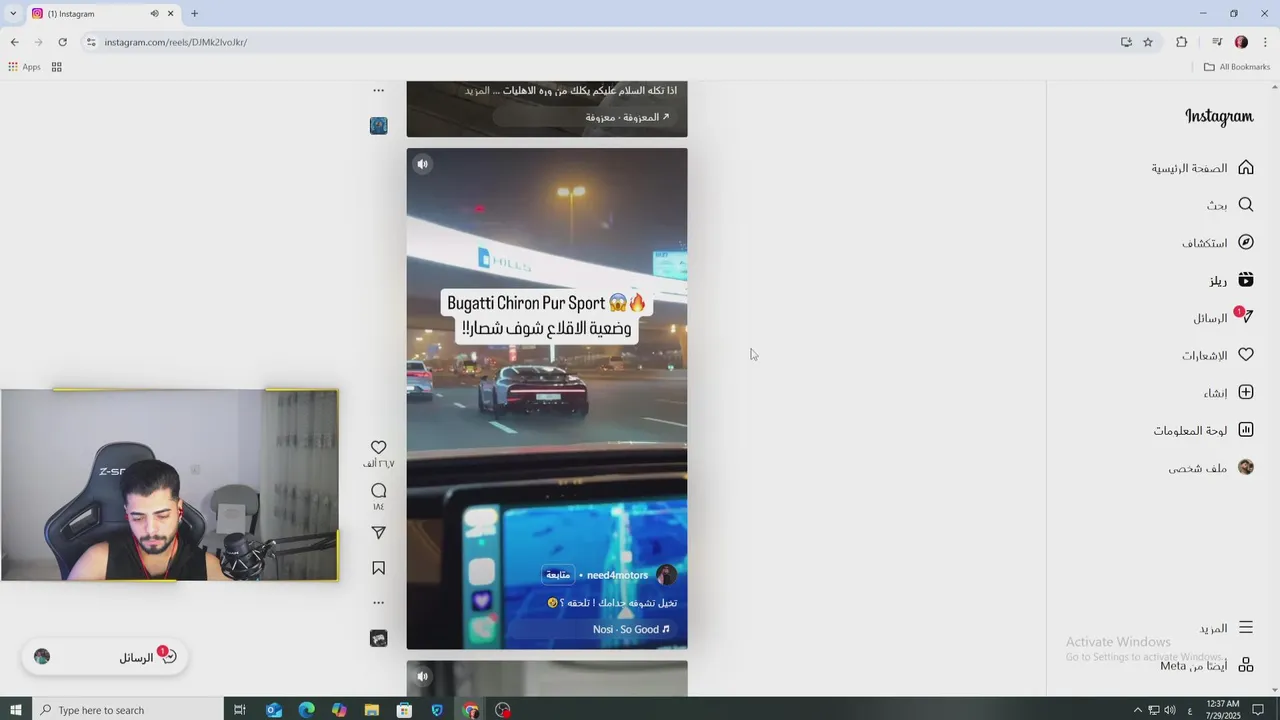Go back in browser history

[x=14, y=42]
